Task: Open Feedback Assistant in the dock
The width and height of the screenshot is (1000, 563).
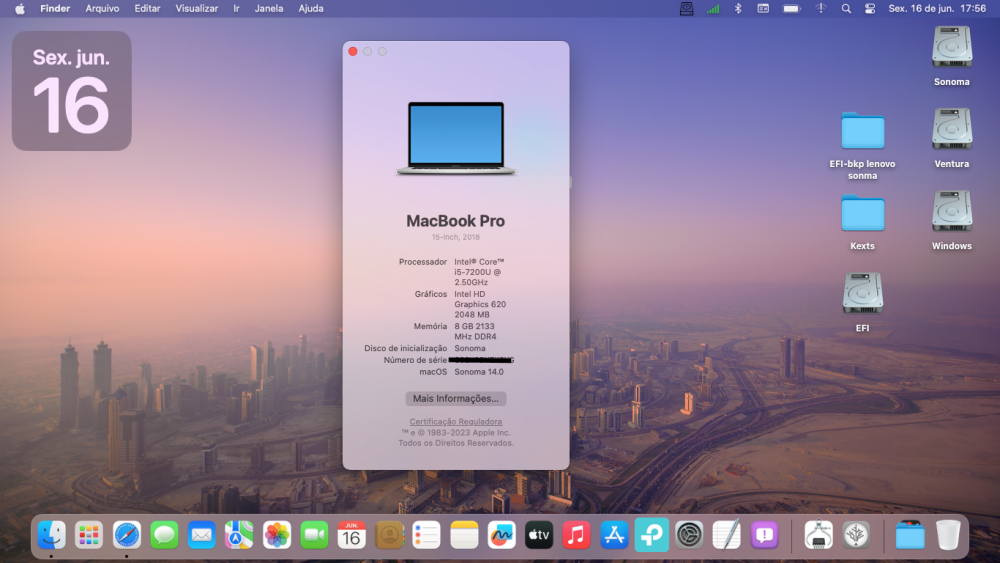Action: 765,535
